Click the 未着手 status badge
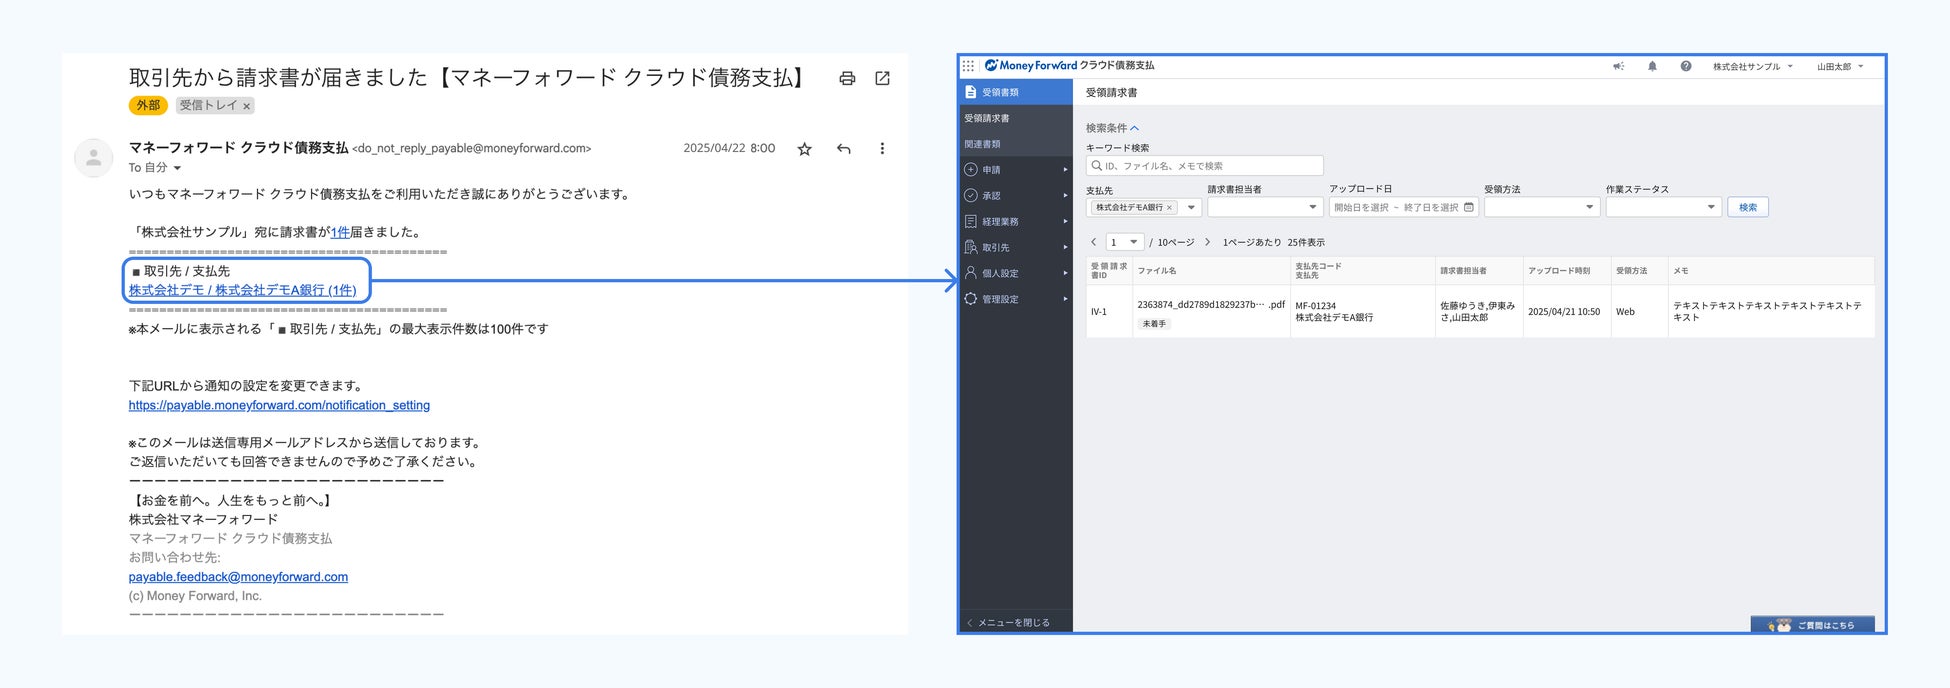The width and height of the screenshot is (1950, 688). coord(1154,324)
